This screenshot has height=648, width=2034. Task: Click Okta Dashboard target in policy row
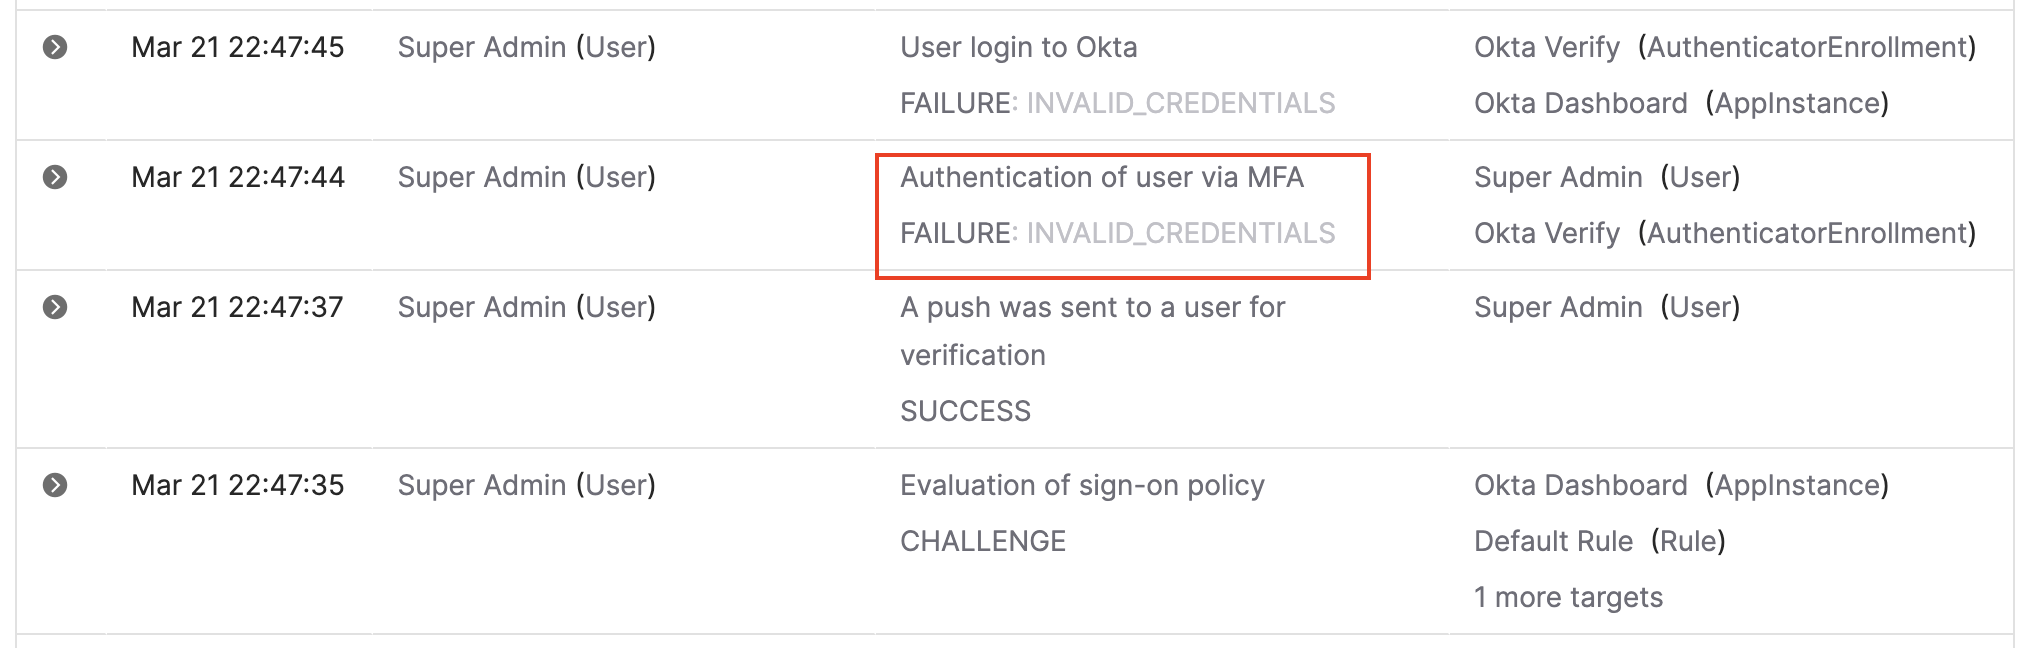tap(1580, 485)
